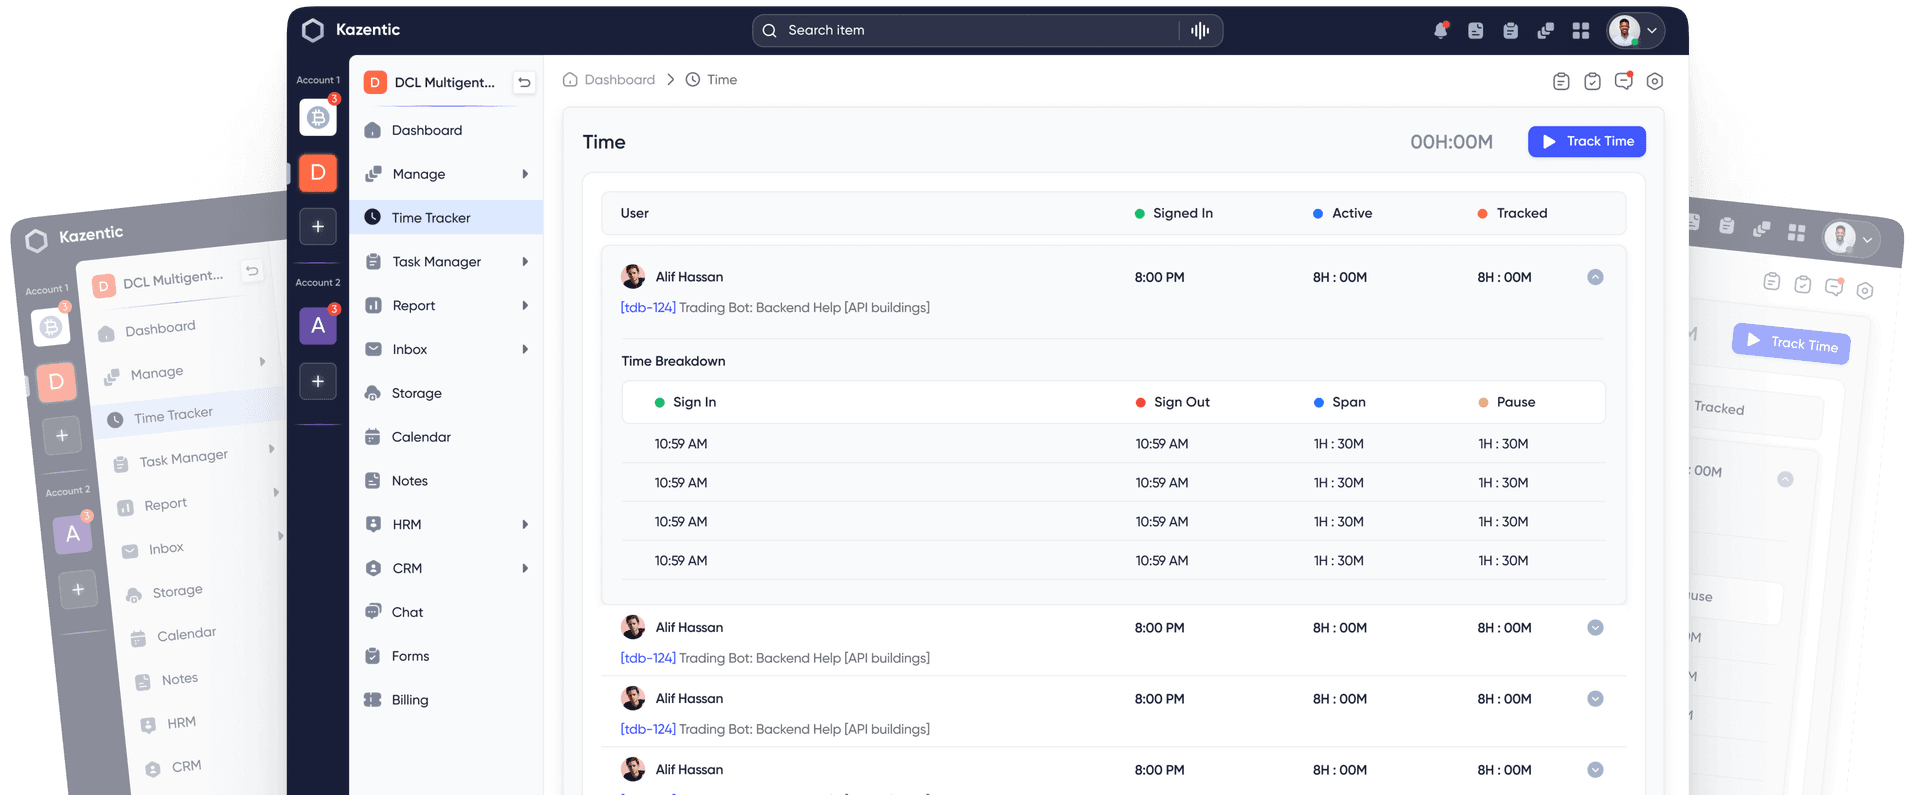1920x795 pixels.
Task: Click the Task Manager sidebar icon
Action: [x=373, y=261]
